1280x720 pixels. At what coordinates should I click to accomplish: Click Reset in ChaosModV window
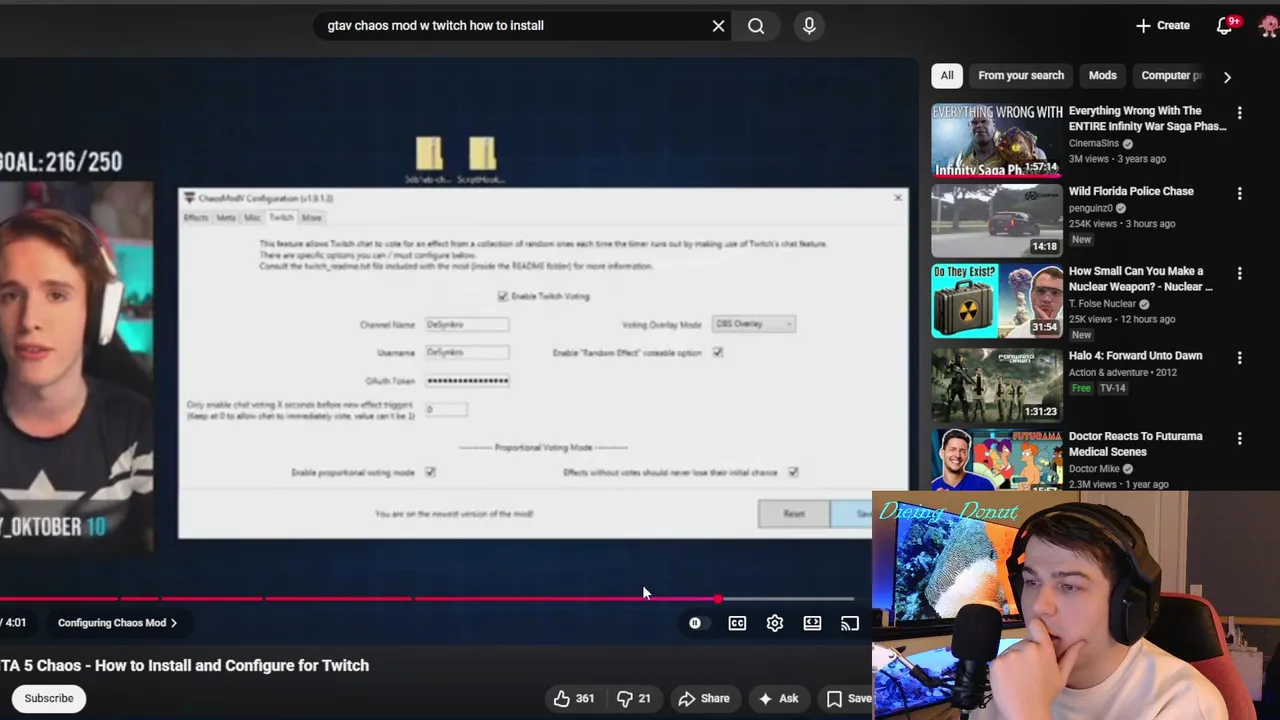point(794,514)
